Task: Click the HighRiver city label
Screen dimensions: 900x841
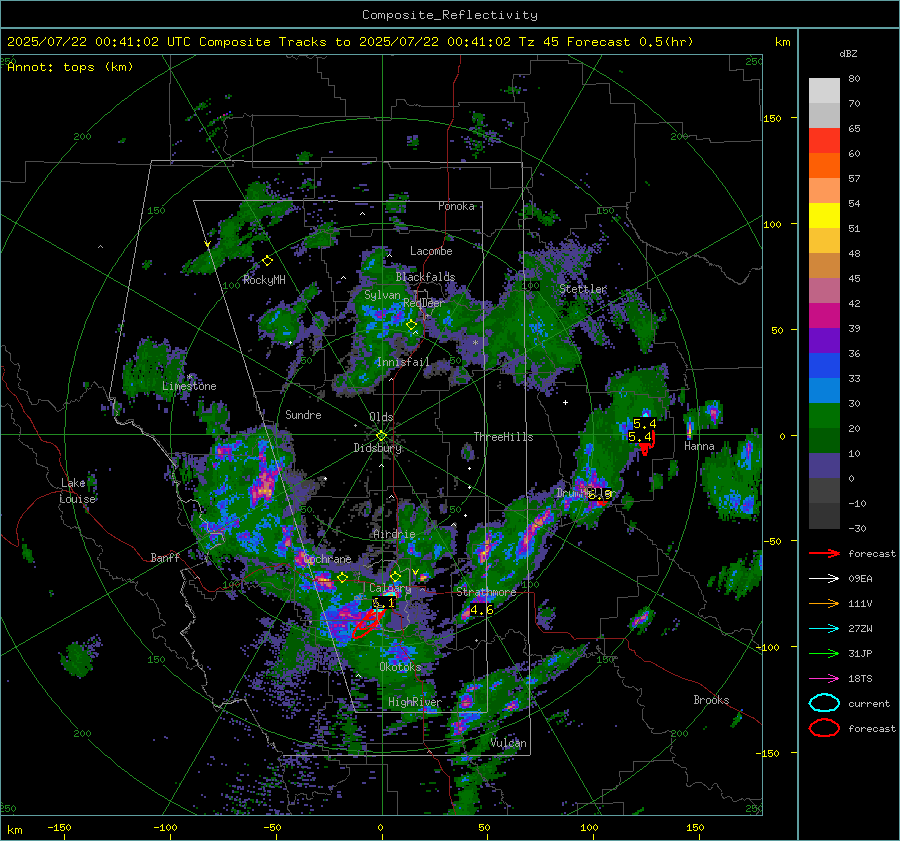Action: click(414, 702)
